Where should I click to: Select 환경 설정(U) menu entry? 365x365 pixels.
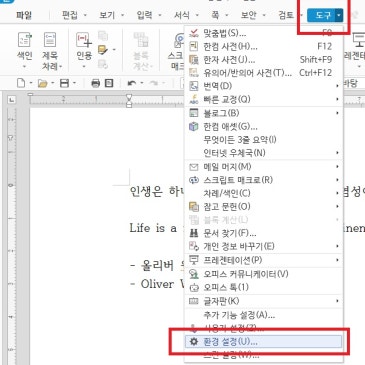(x=264, y=342)
